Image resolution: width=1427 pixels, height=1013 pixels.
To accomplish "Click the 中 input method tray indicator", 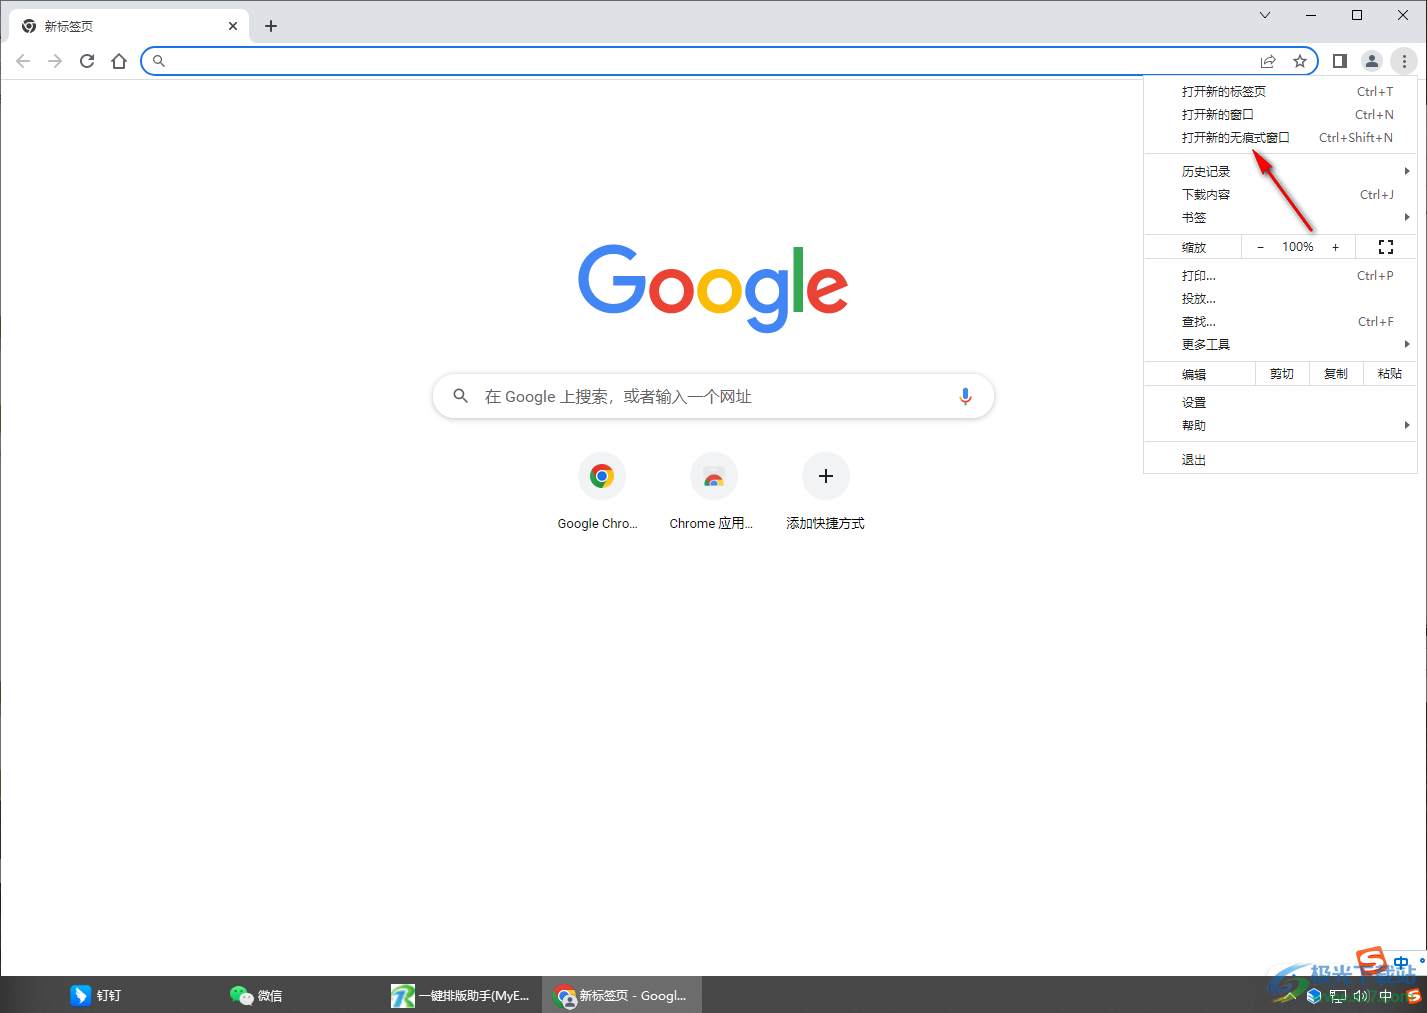I will click(x=1386, y=996).
